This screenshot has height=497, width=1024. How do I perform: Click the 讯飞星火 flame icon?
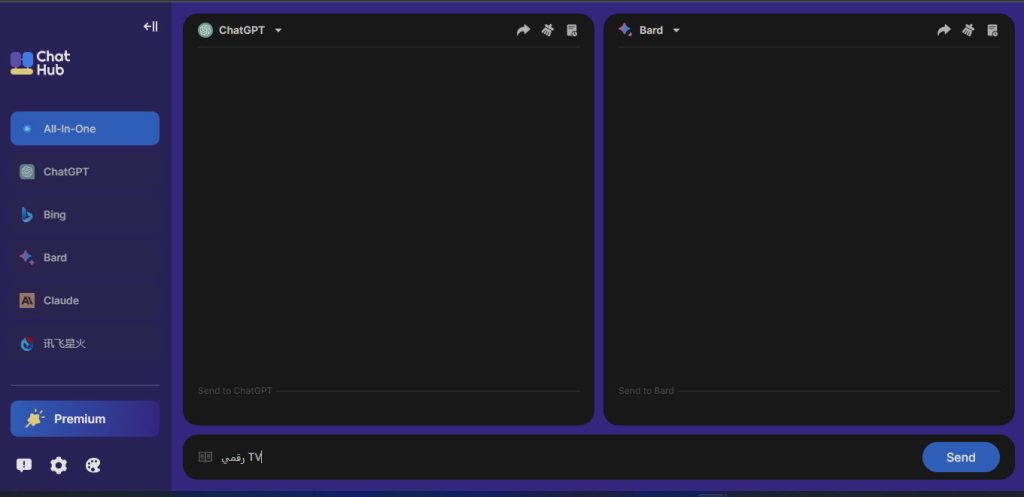[27, 344]
